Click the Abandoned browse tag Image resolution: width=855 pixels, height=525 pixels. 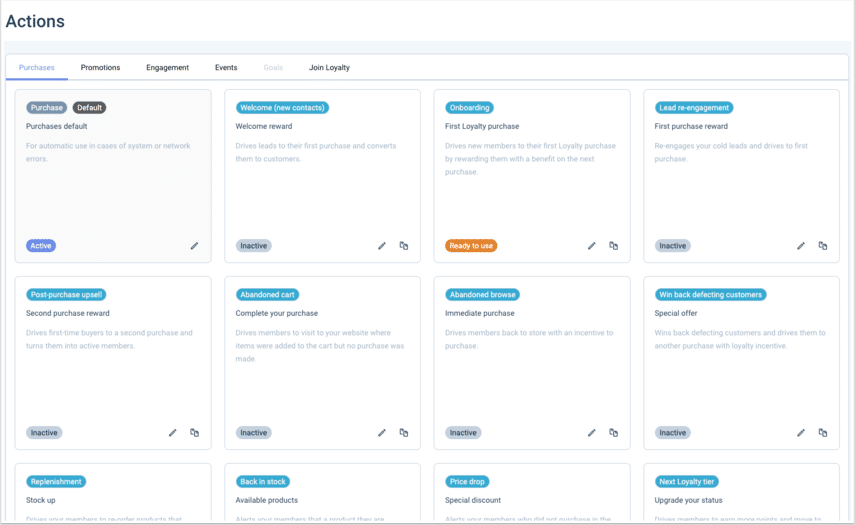482,295
